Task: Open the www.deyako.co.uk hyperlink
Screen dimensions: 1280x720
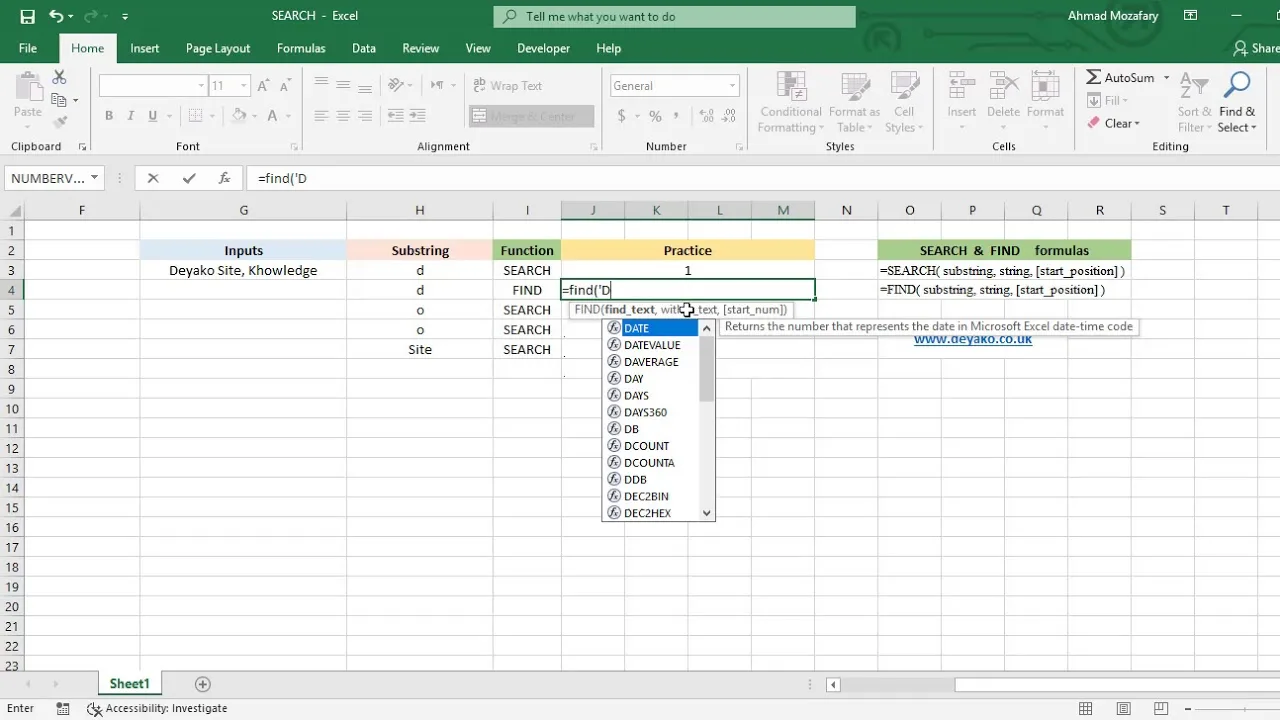Action: tap(973, 339)
